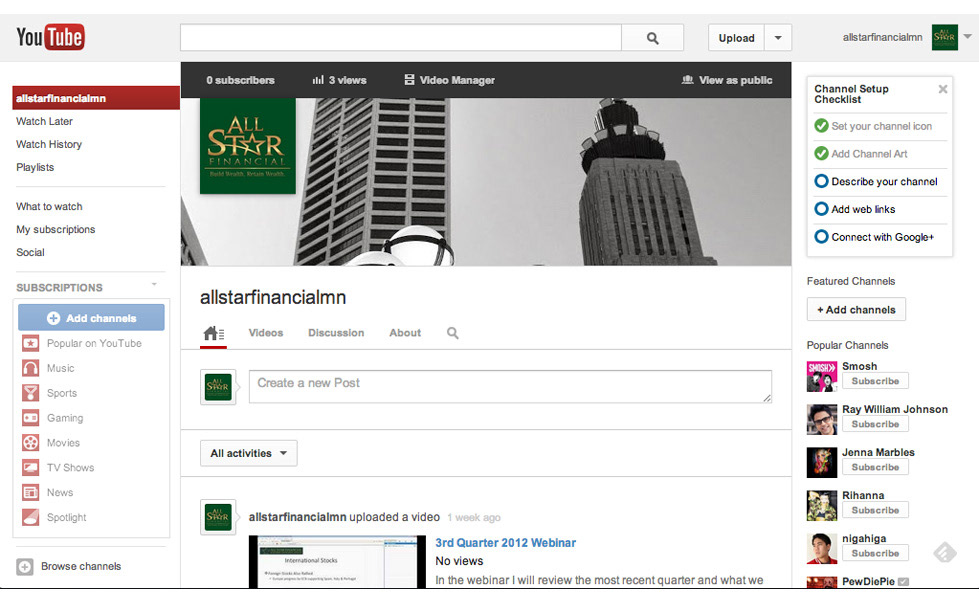Switch to the Videos tab

pos(266,333)
